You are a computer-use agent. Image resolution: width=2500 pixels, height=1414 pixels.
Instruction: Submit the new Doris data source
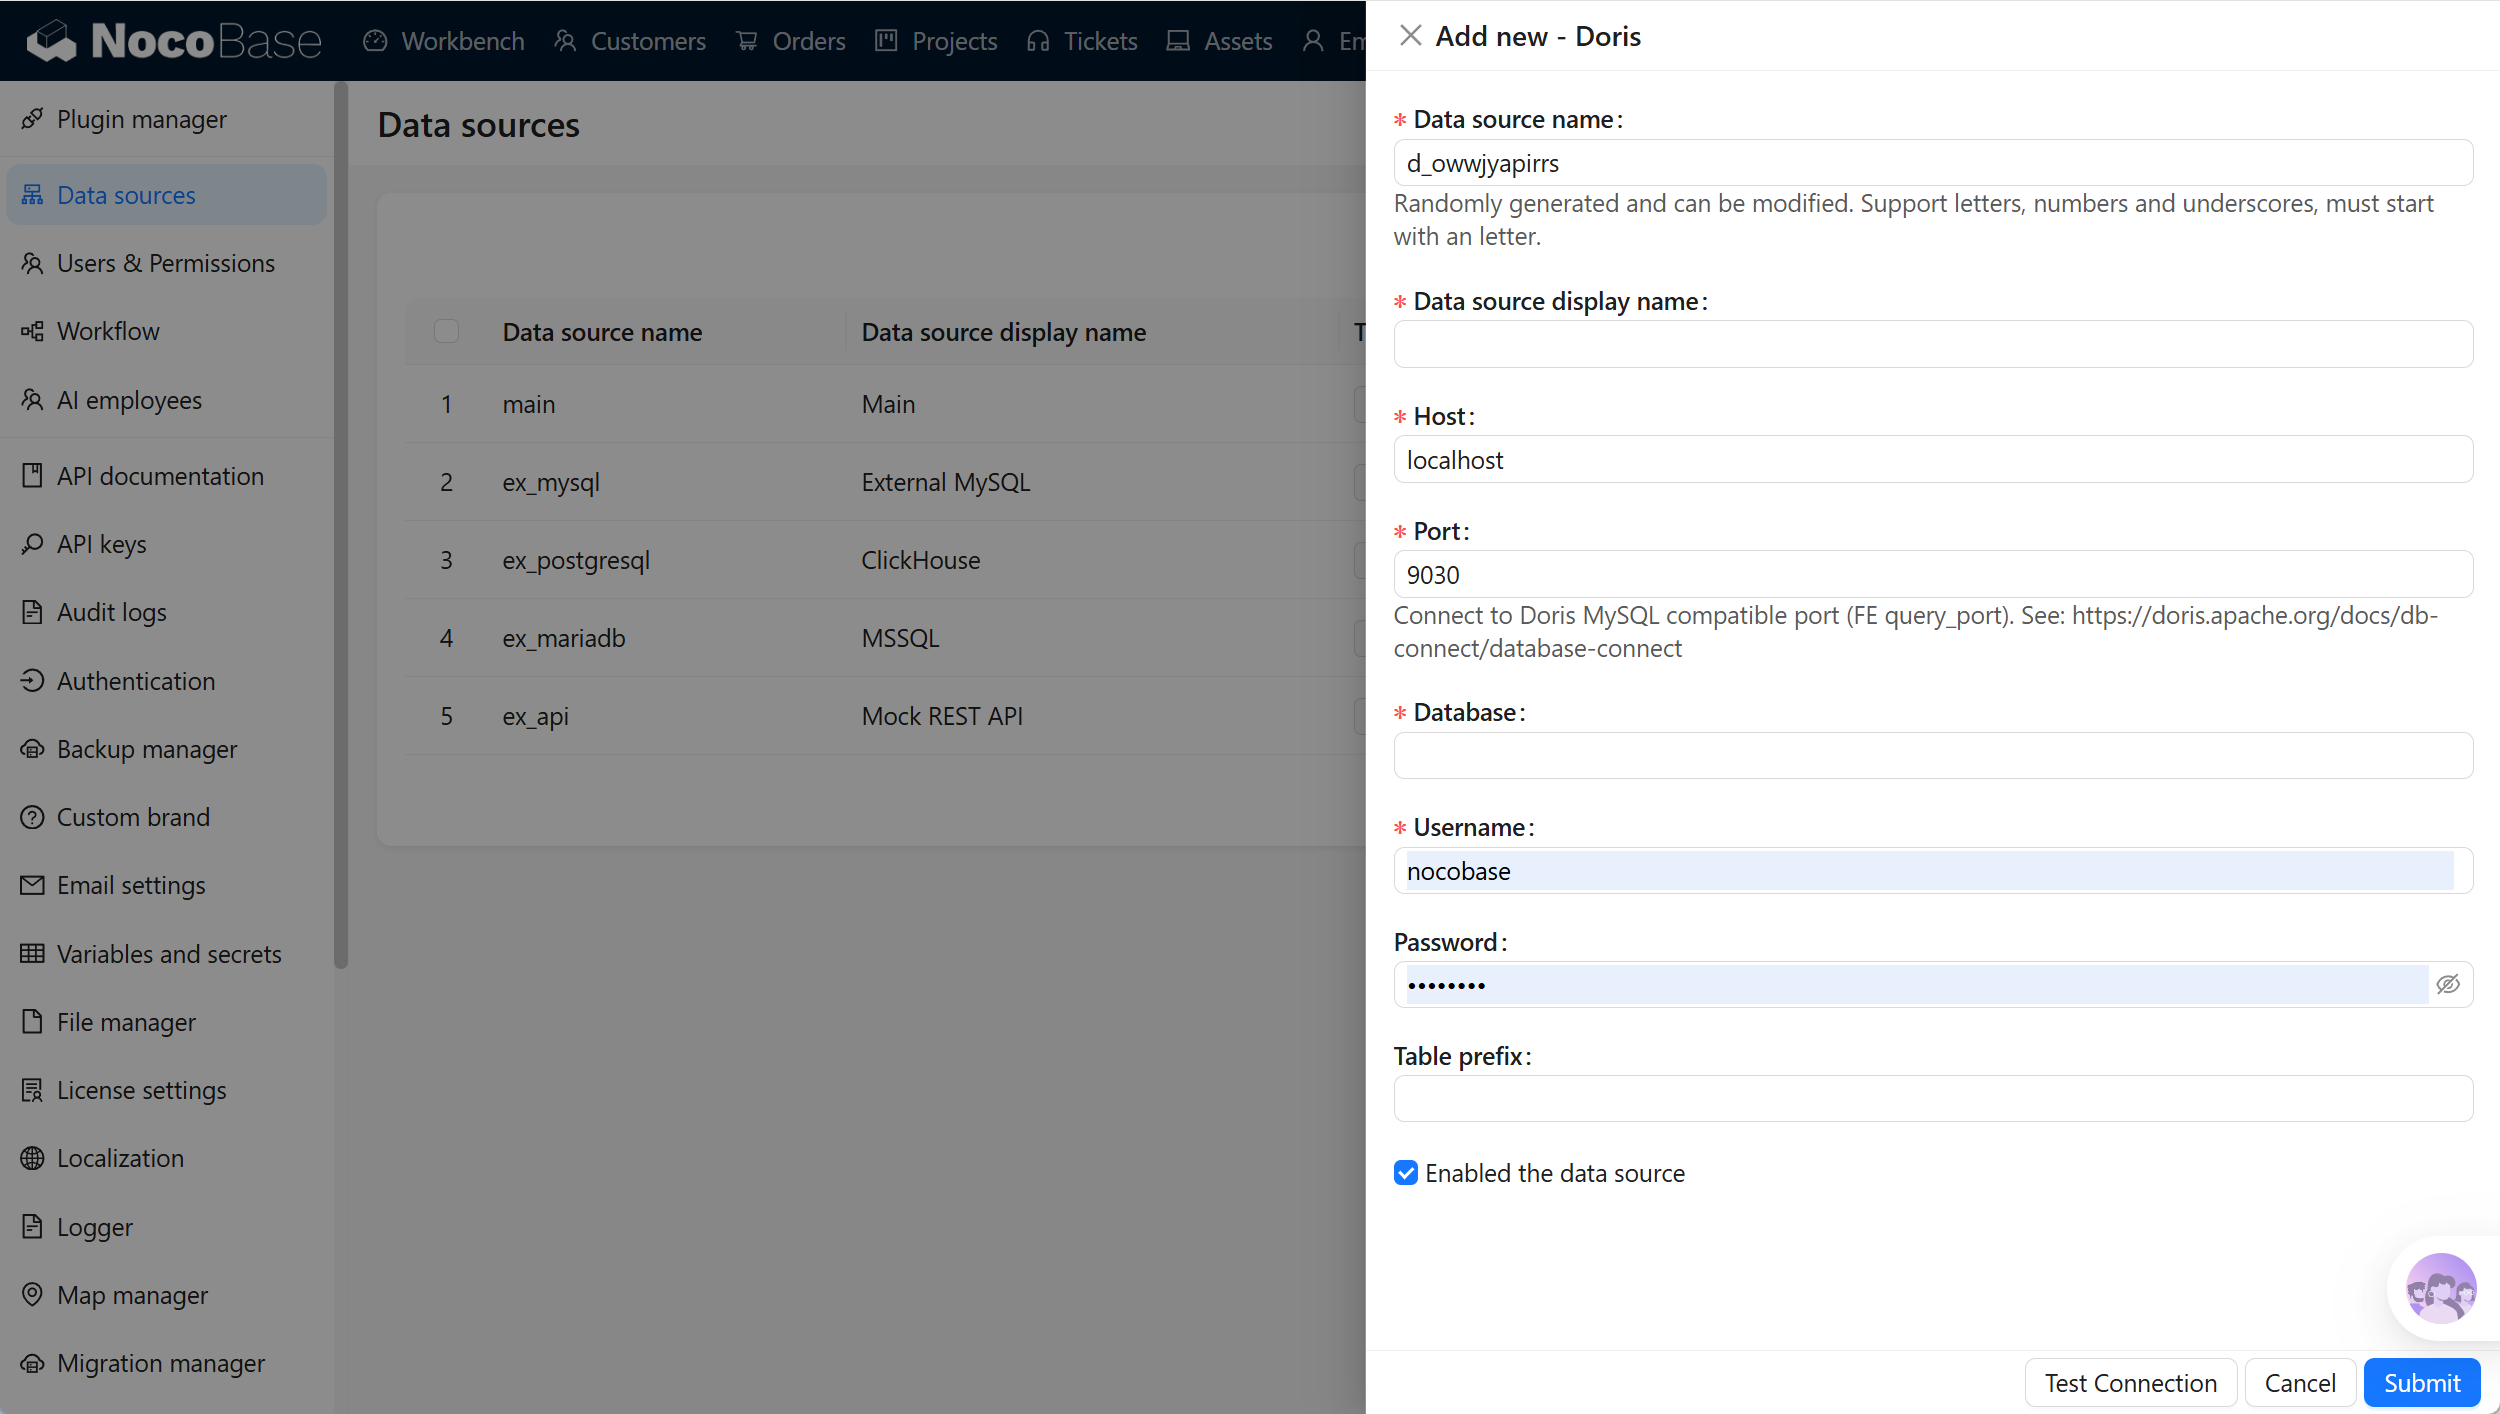2421,1382
